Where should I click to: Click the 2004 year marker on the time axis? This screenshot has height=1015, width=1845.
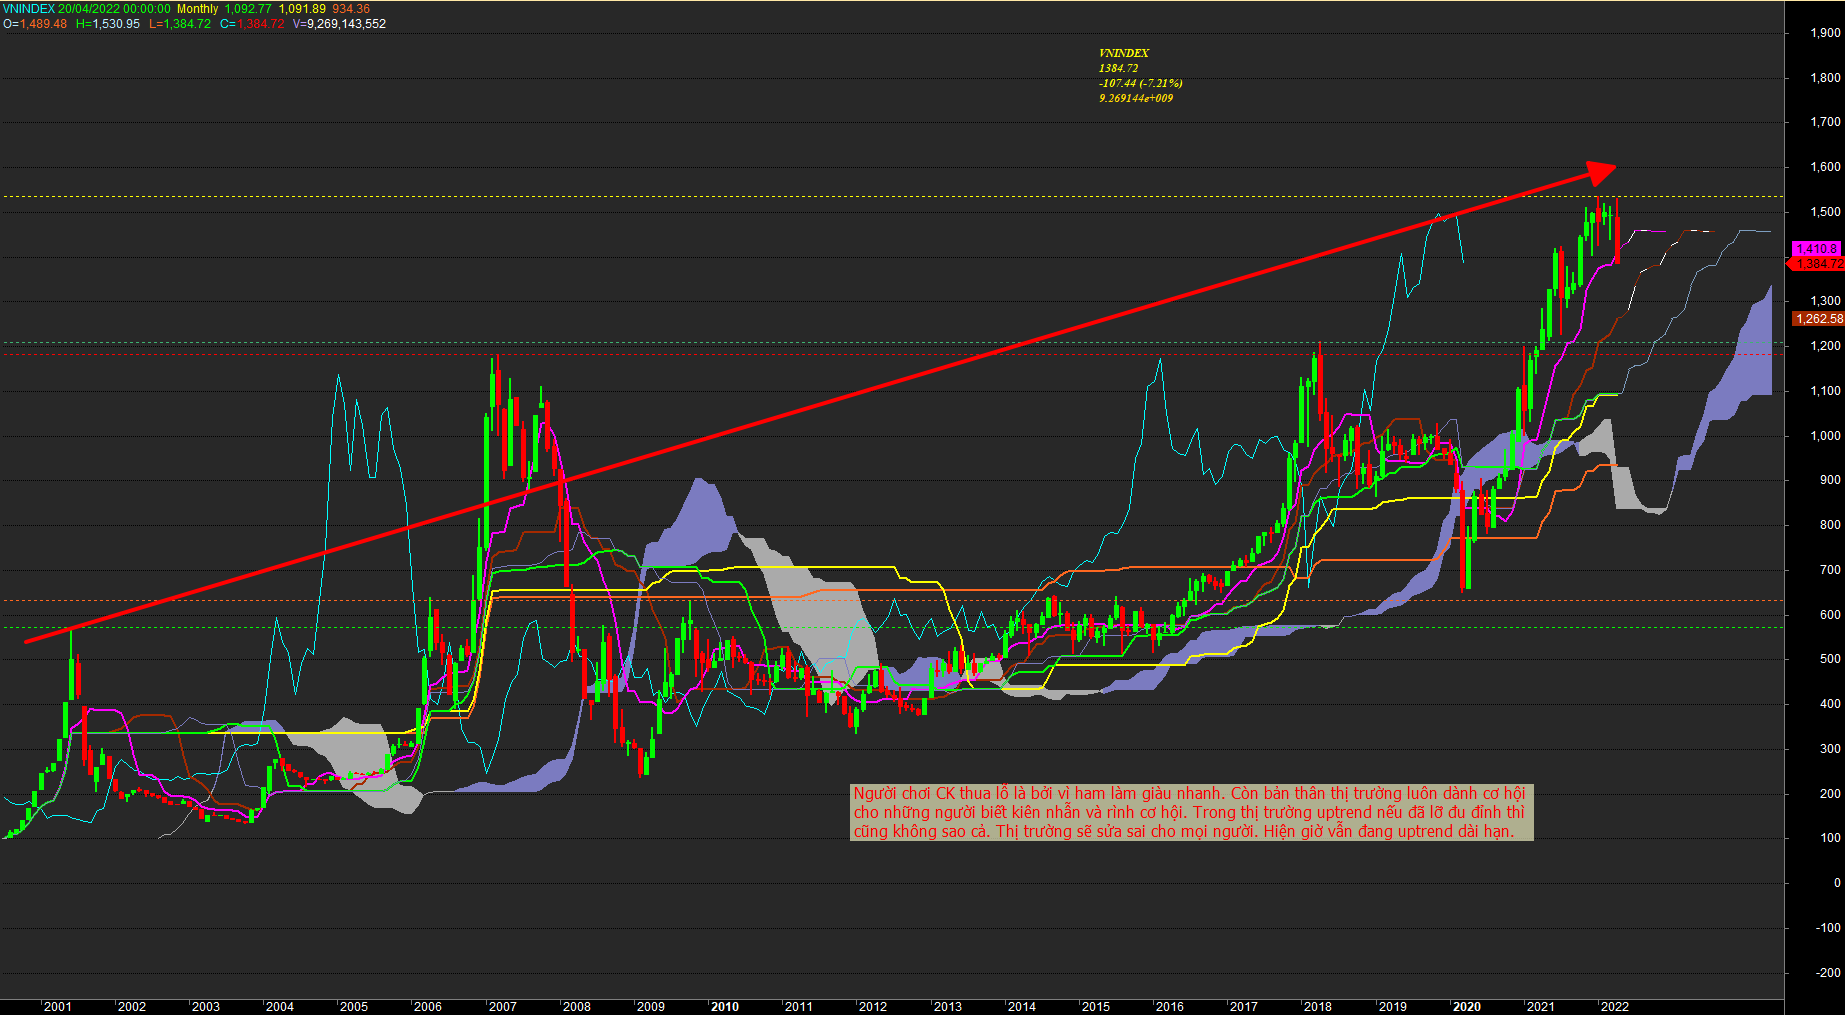pos(280,1007)
